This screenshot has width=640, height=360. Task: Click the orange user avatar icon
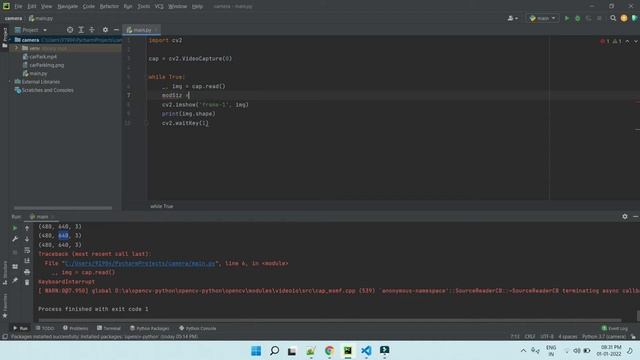pos(624,18)
